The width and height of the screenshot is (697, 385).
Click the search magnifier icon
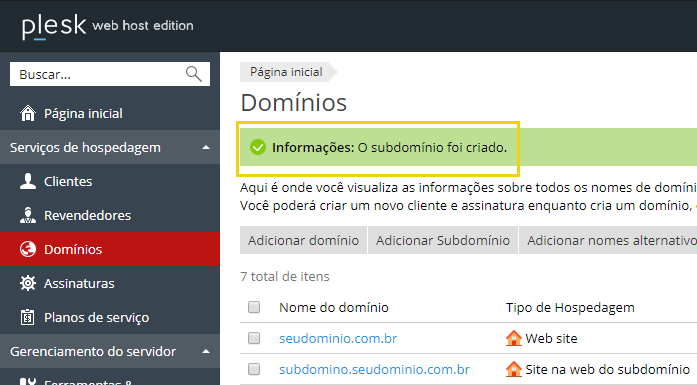193,74
